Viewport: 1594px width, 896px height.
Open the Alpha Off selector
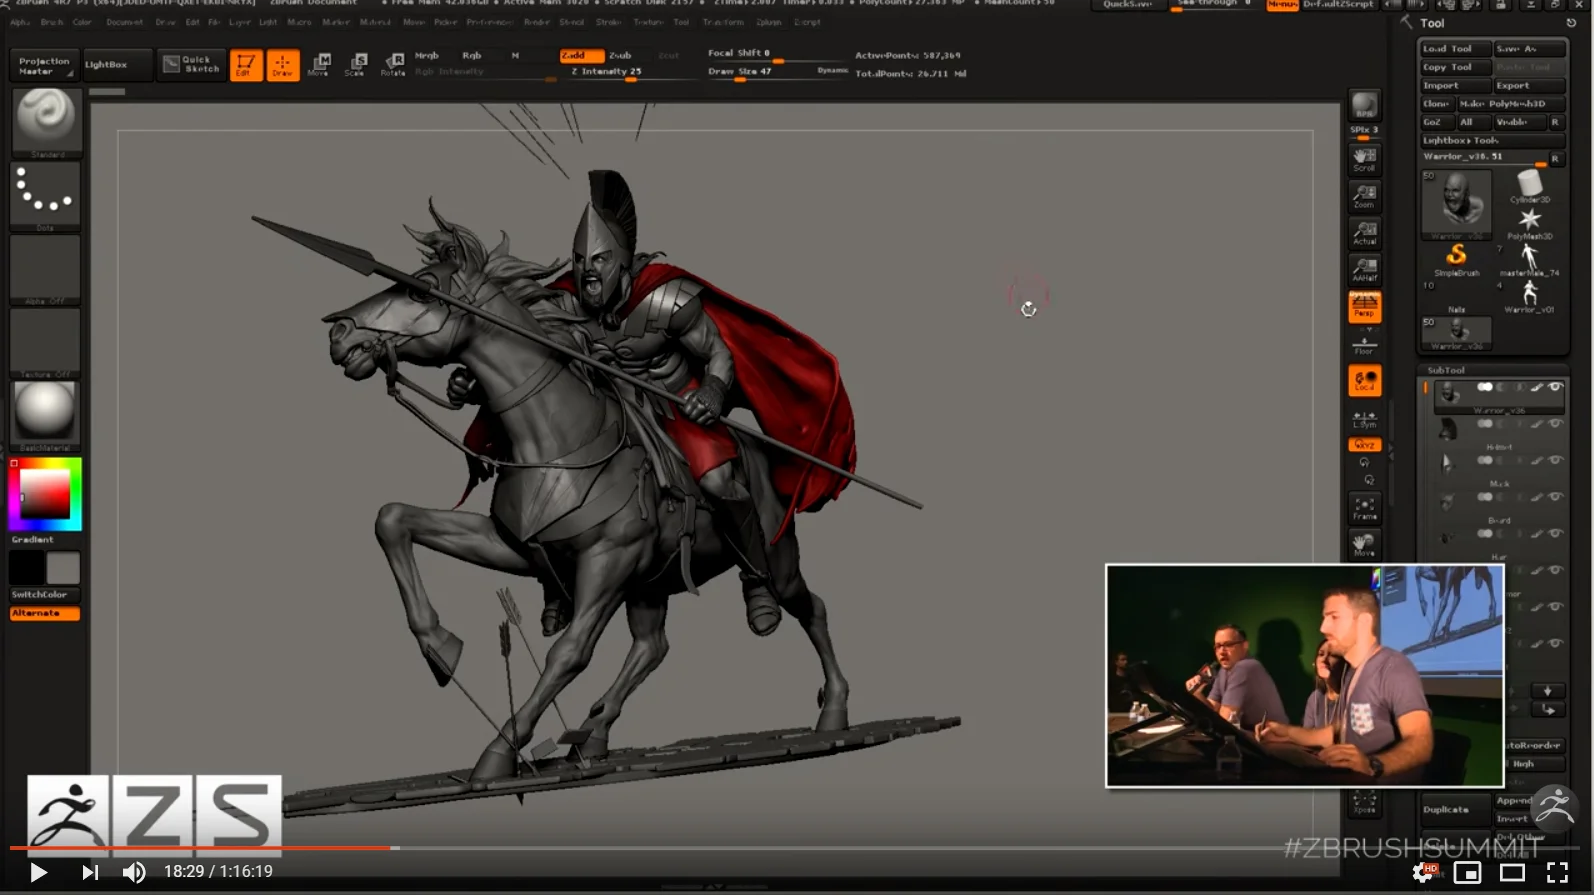click(x=45, y=270)
